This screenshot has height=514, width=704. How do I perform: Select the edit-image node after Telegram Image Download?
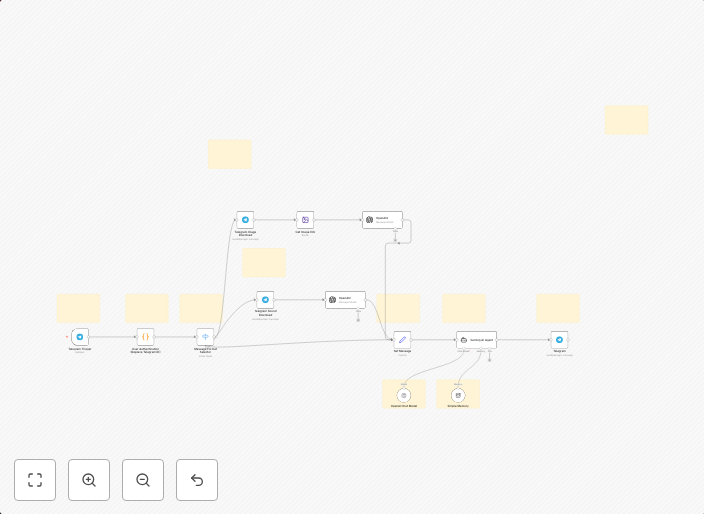click(305, 220)
